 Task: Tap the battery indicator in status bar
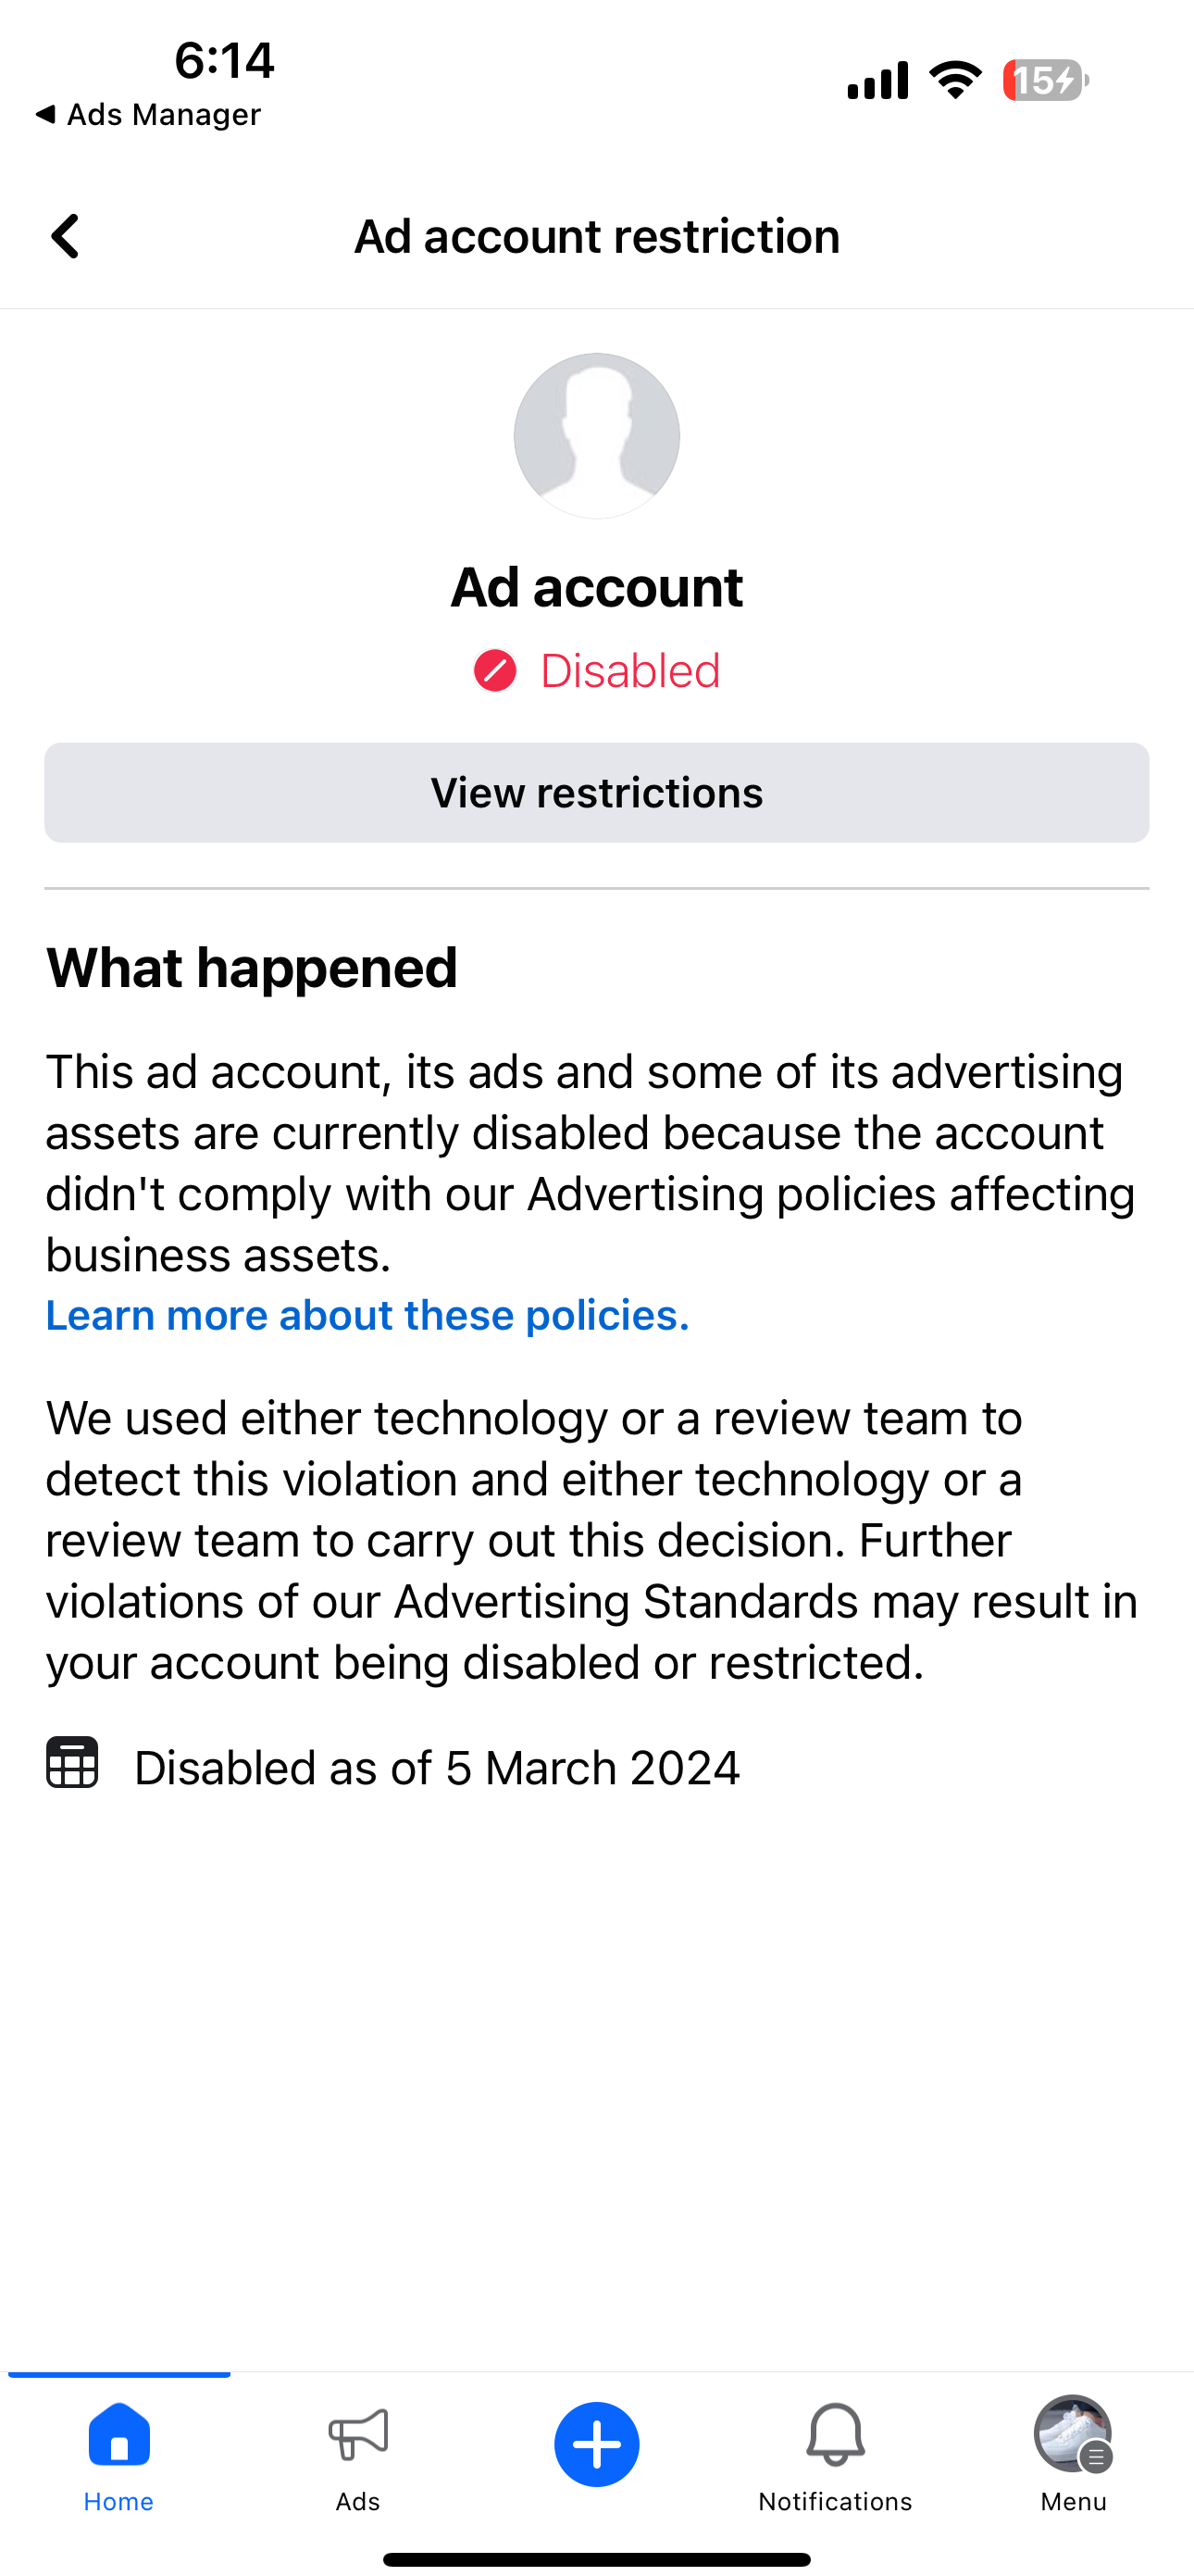click(x=1045, y=80)
